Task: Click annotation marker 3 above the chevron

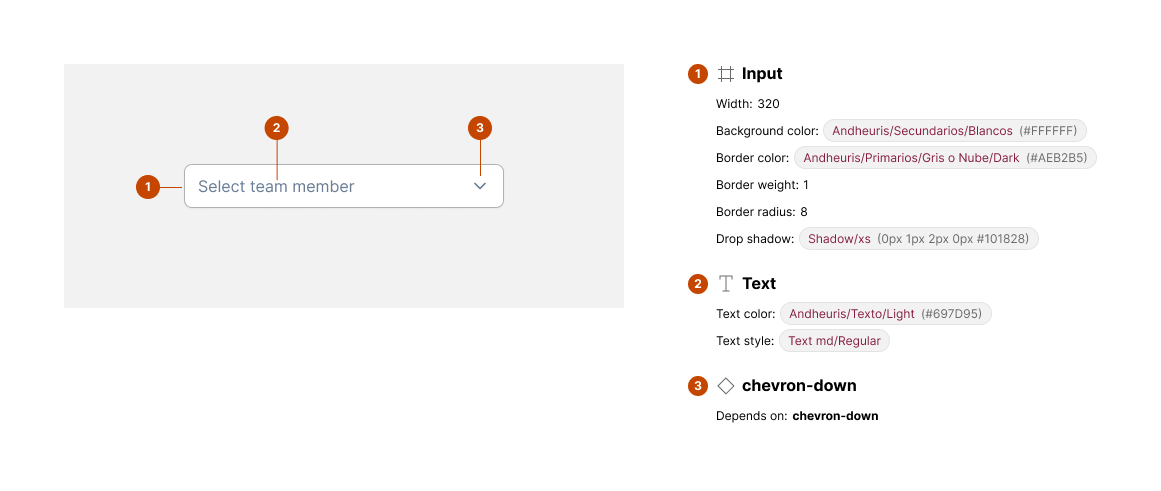Action: tap(480, 128)
